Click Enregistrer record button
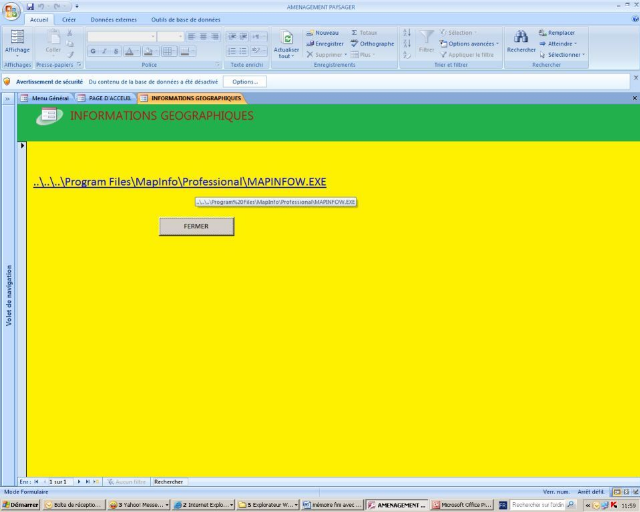The width and height of the screenshot is (640, 512). (x=325, y=44)
